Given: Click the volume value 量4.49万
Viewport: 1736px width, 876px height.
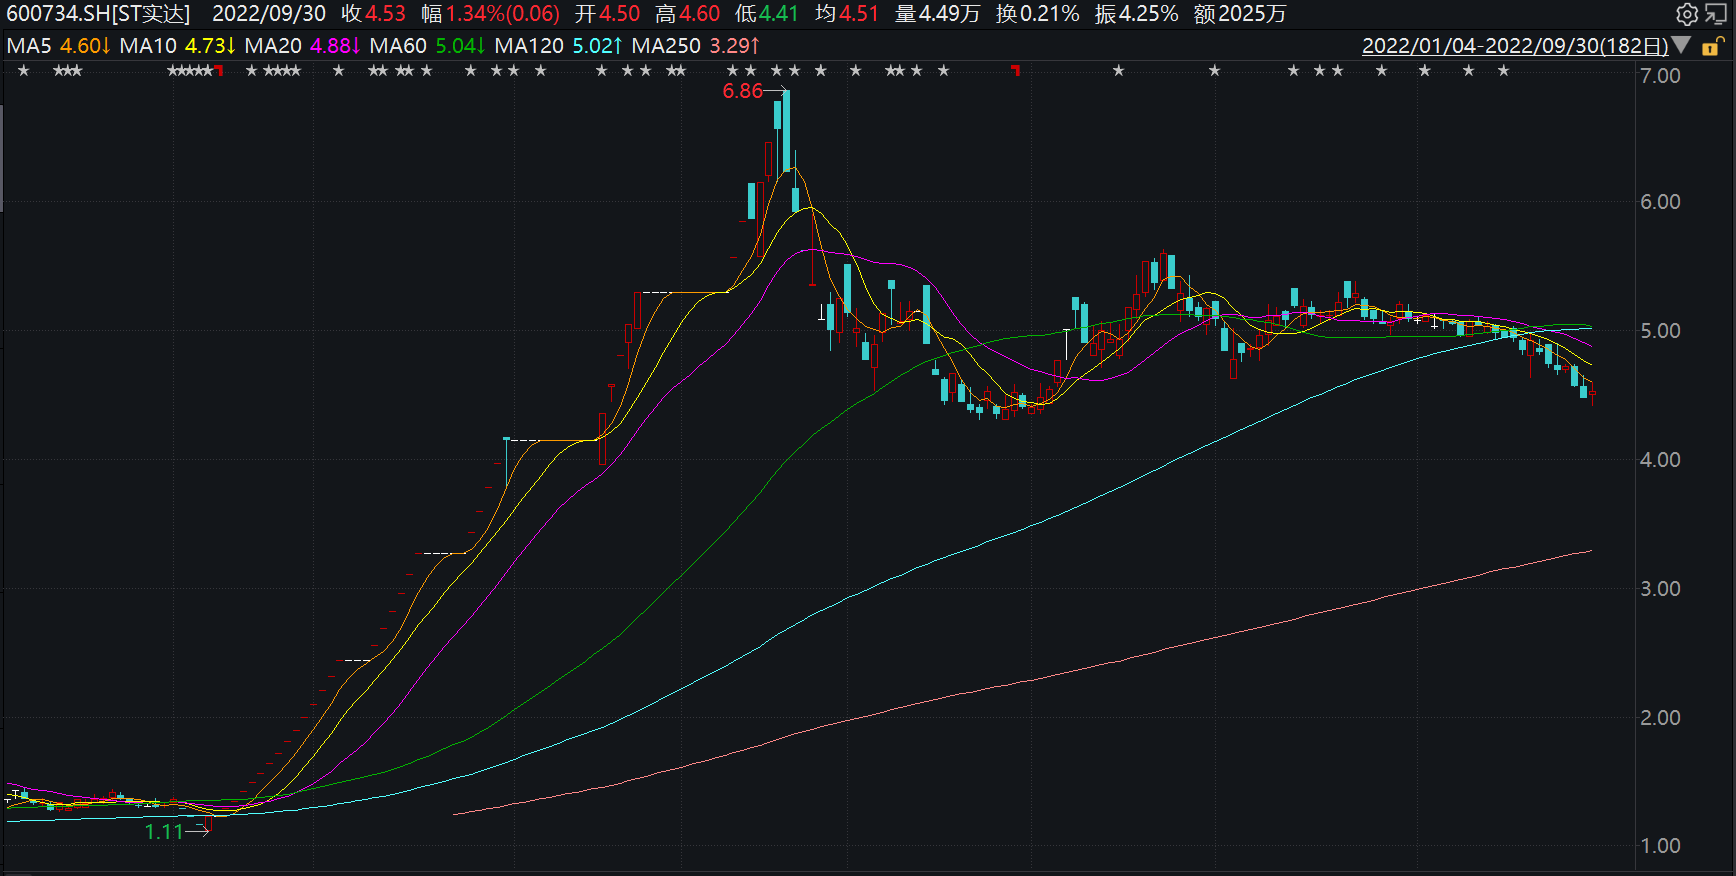Looking at the screenshot, I should tap(937, 14).
